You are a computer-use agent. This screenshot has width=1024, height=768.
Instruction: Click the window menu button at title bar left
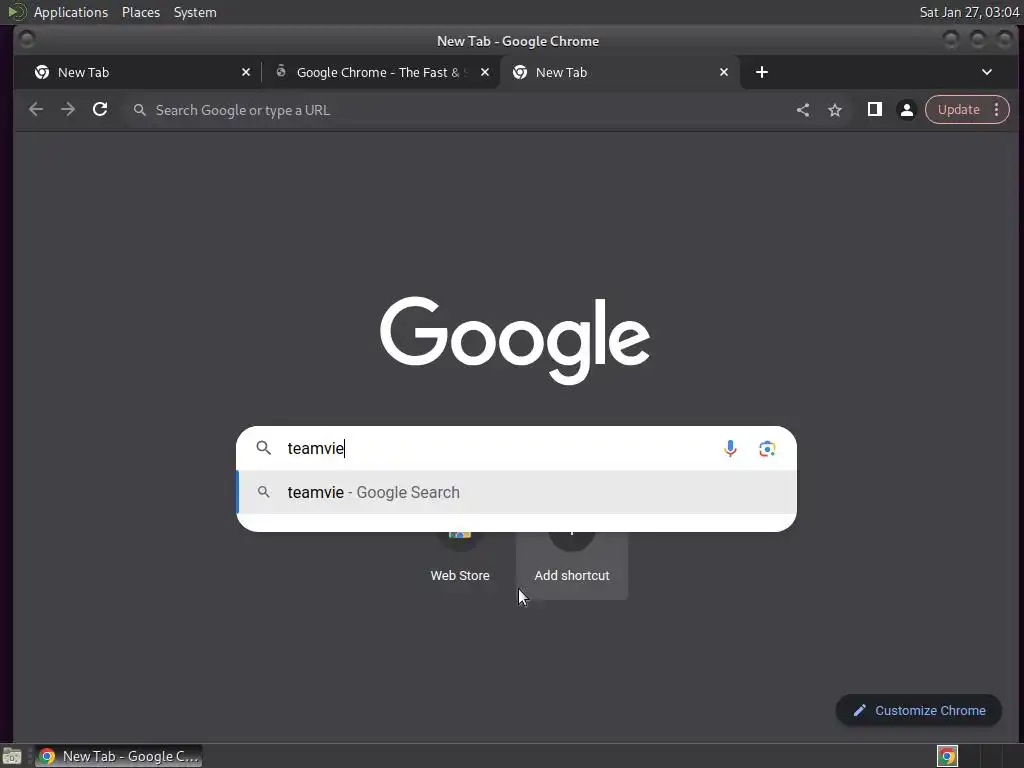27,40
